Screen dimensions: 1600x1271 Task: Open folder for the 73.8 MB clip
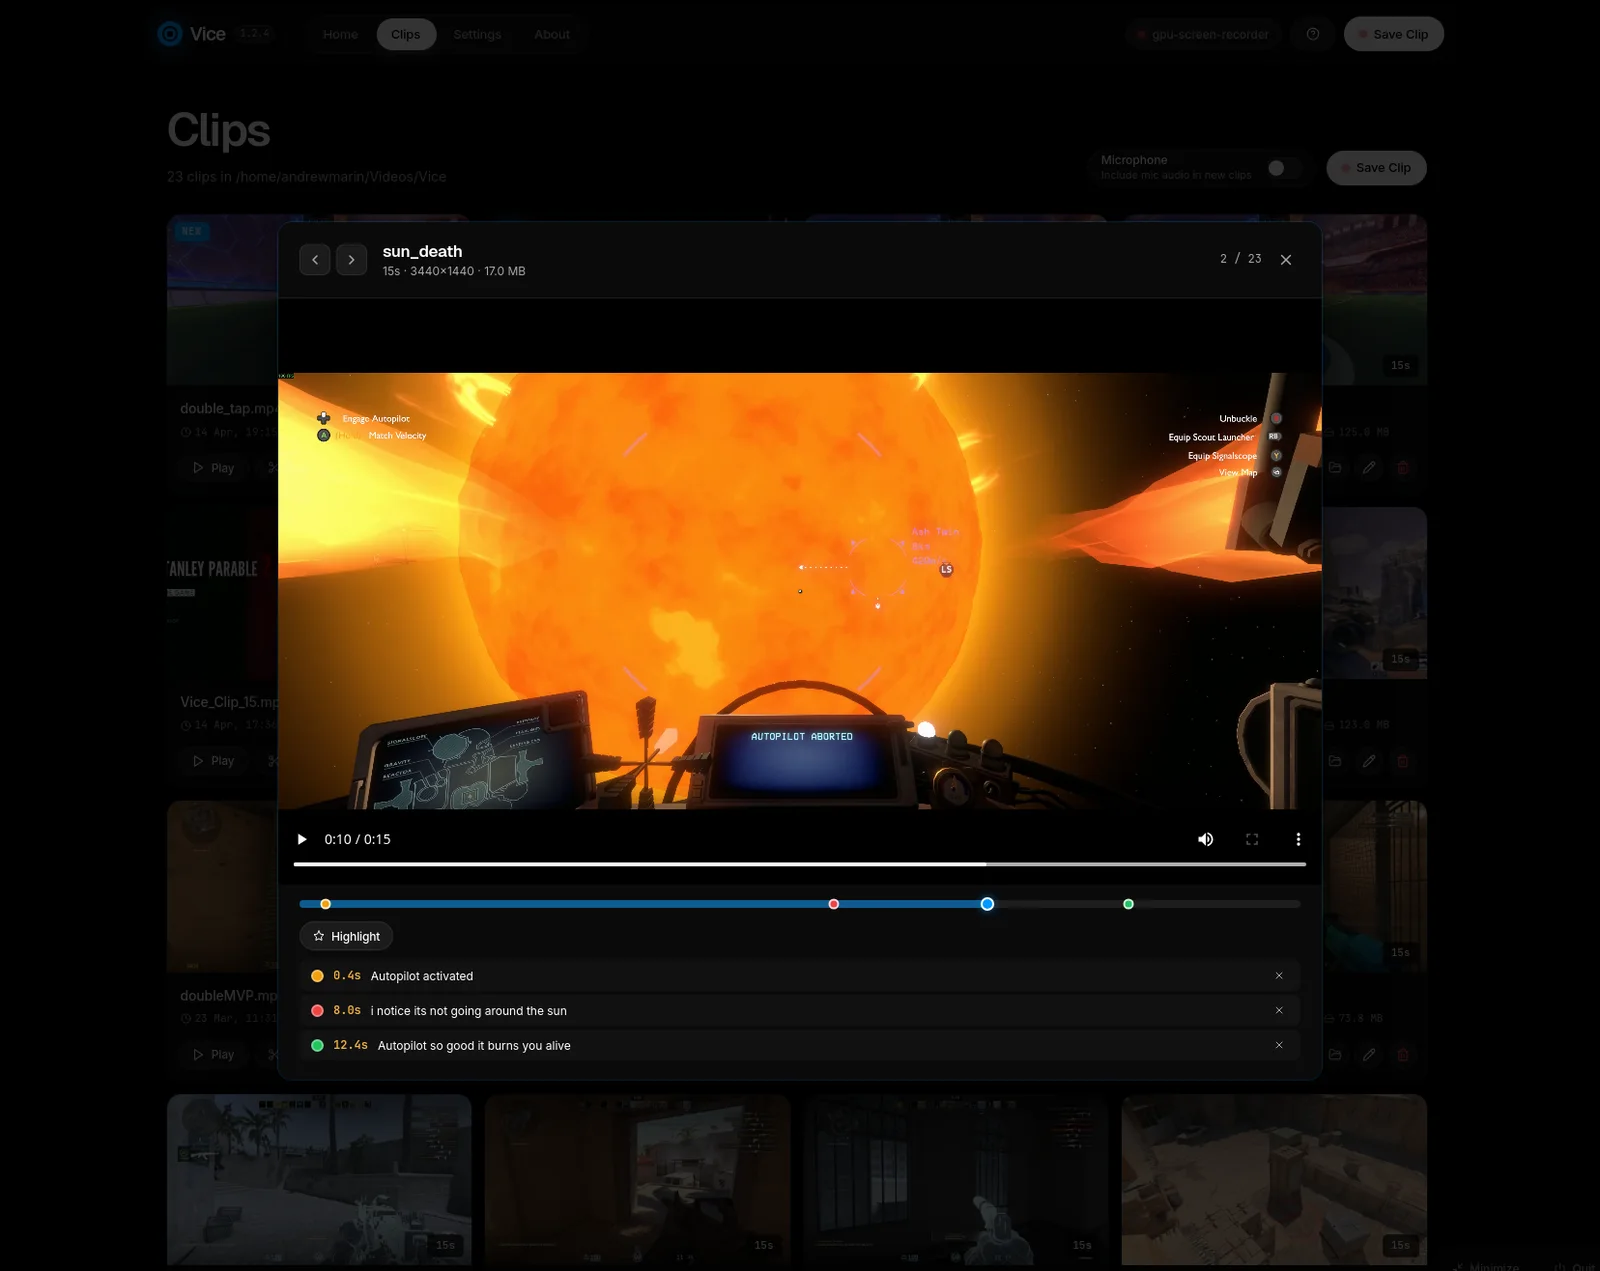[x=1335, y=1055]
